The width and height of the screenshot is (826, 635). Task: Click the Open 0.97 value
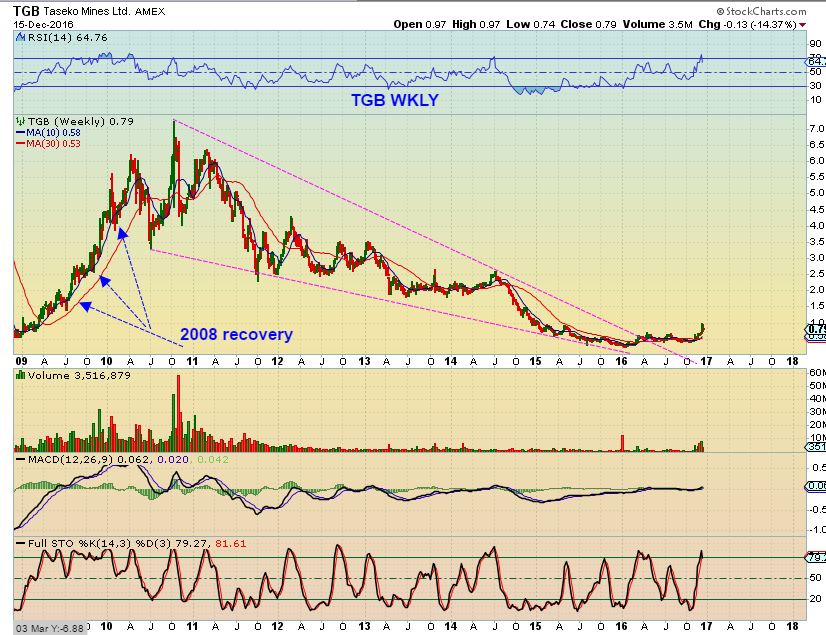coord(420,24)
